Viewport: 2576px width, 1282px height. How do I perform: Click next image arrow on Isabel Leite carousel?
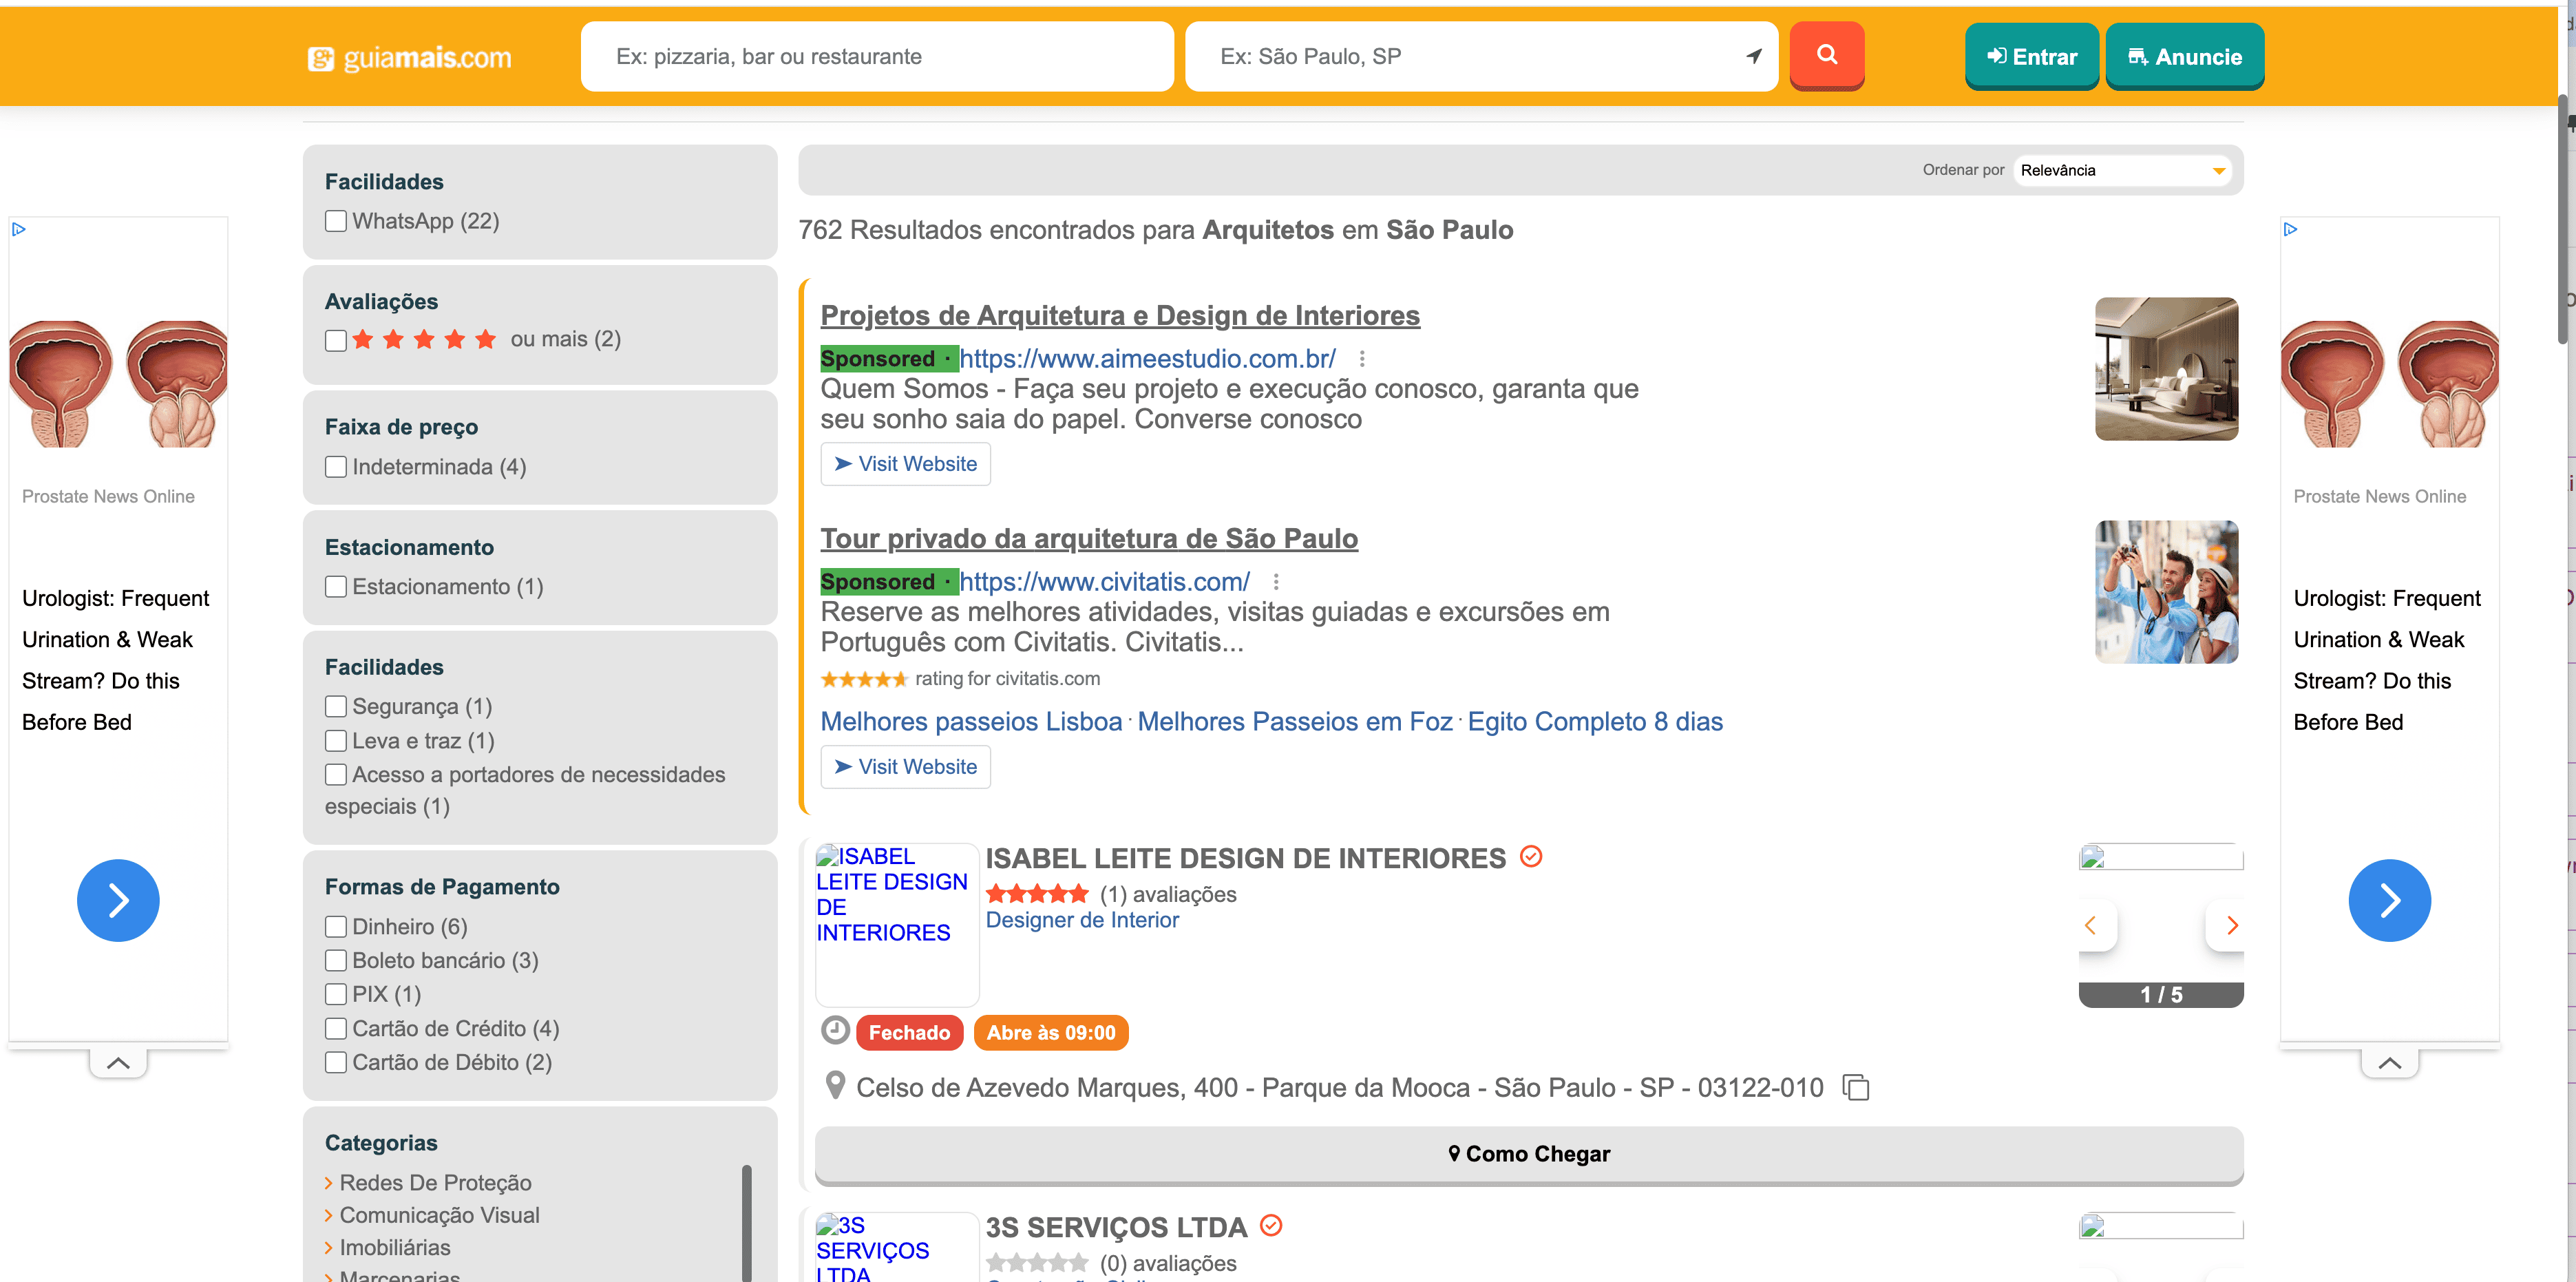tap(2231, 926)
